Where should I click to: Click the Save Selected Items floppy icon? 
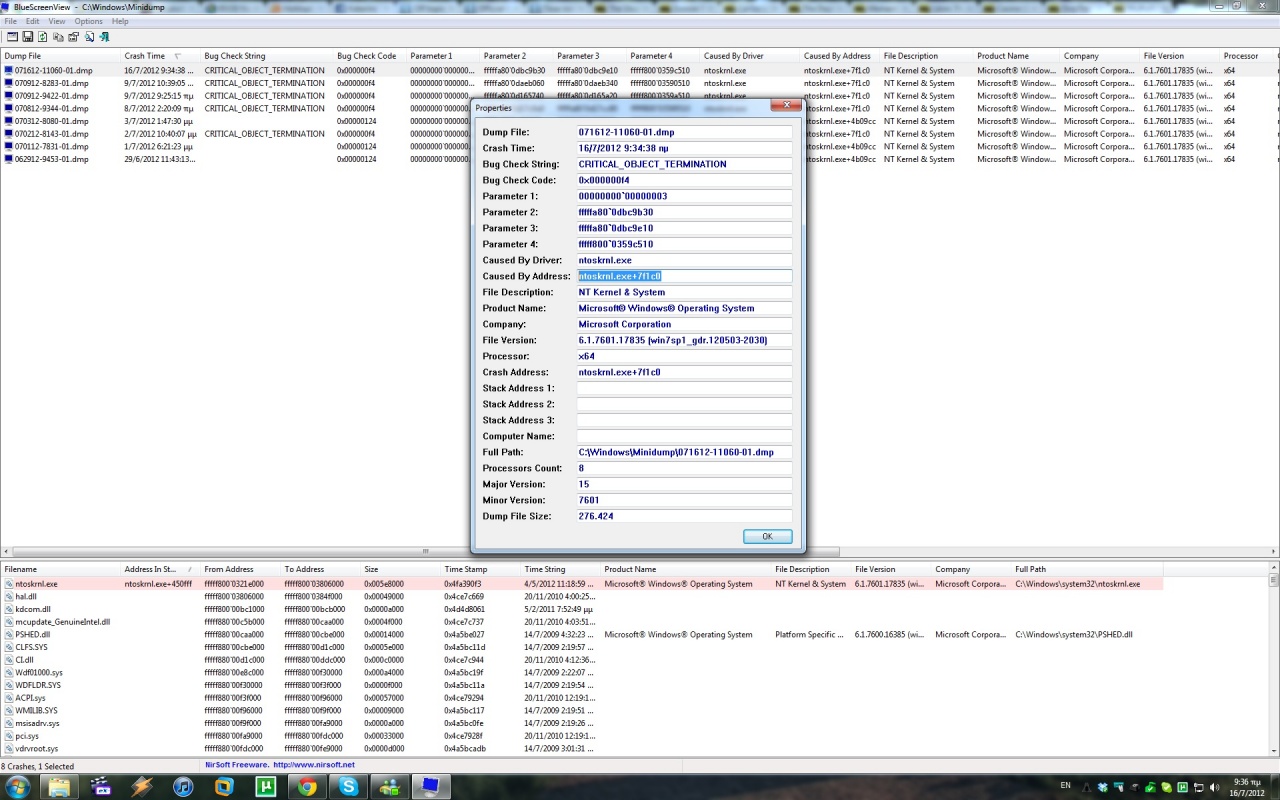point(28,37)
